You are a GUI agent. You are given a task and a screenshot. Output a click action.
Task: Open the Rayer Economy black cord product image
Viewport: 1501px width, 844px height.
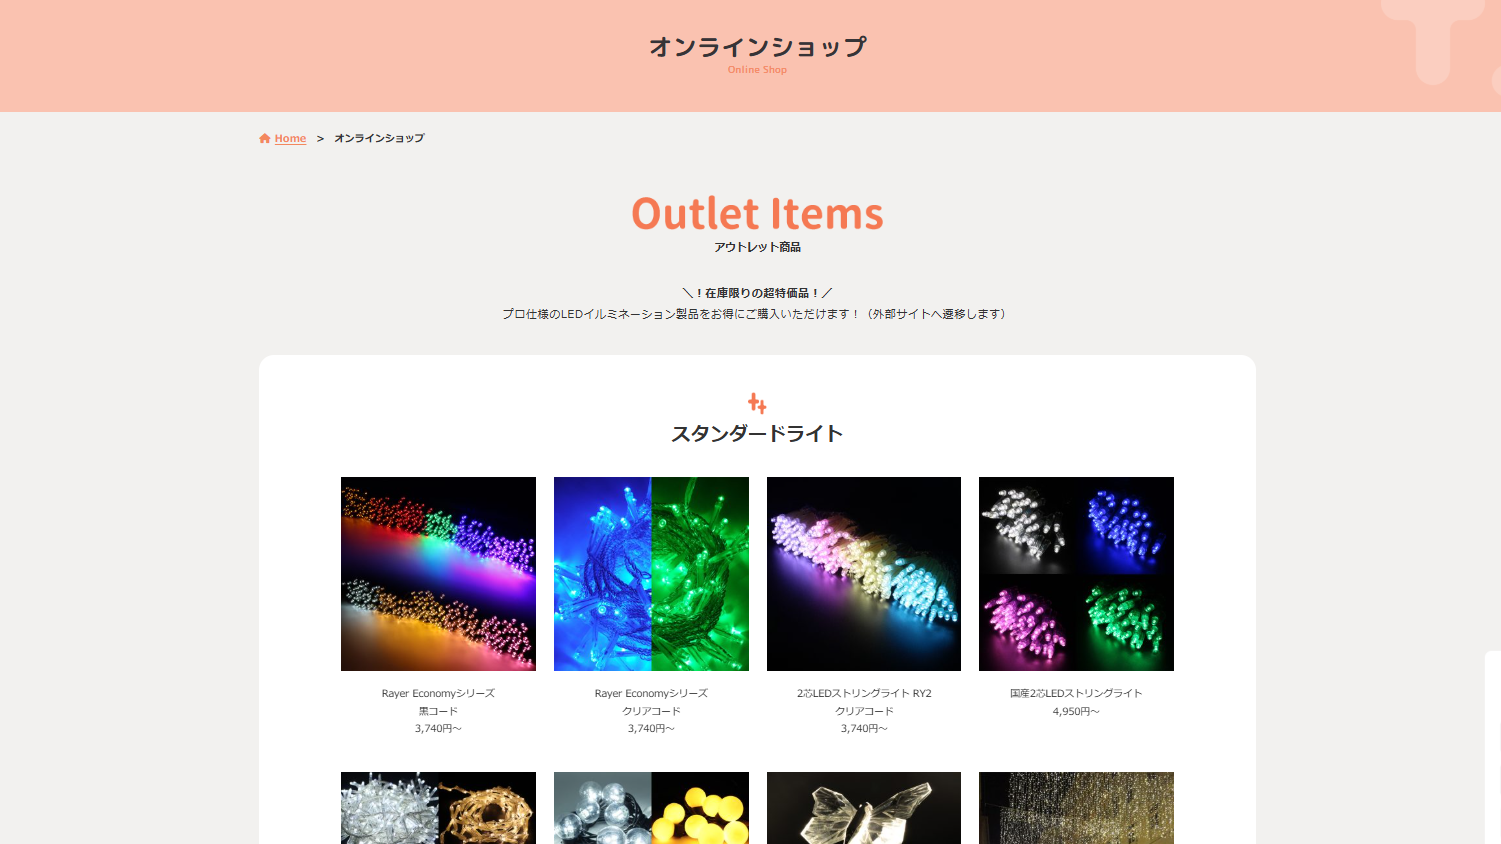438,574
